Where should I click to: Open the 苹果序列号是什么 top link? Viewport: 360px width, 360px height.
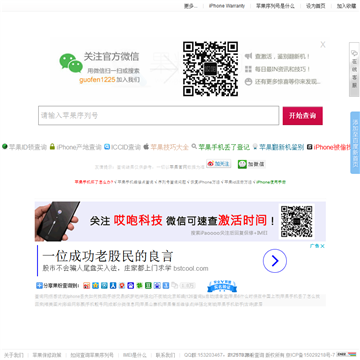coord(275,6)
